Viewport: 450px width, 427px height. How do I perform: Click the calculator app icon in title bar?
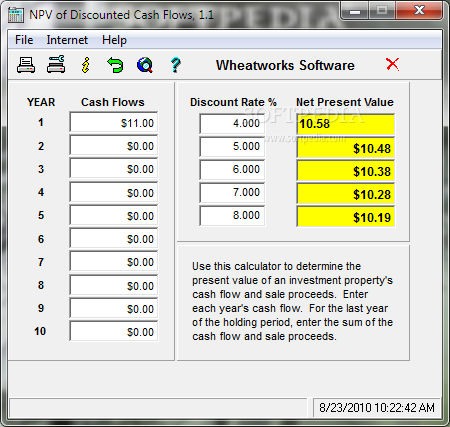coord(16,15)
